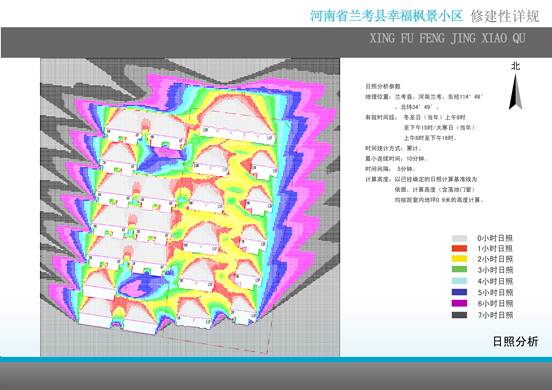The image size is (552, 390).
Task: Select the cyan 4小时日照 legend swatch
Action: [459, 281]
